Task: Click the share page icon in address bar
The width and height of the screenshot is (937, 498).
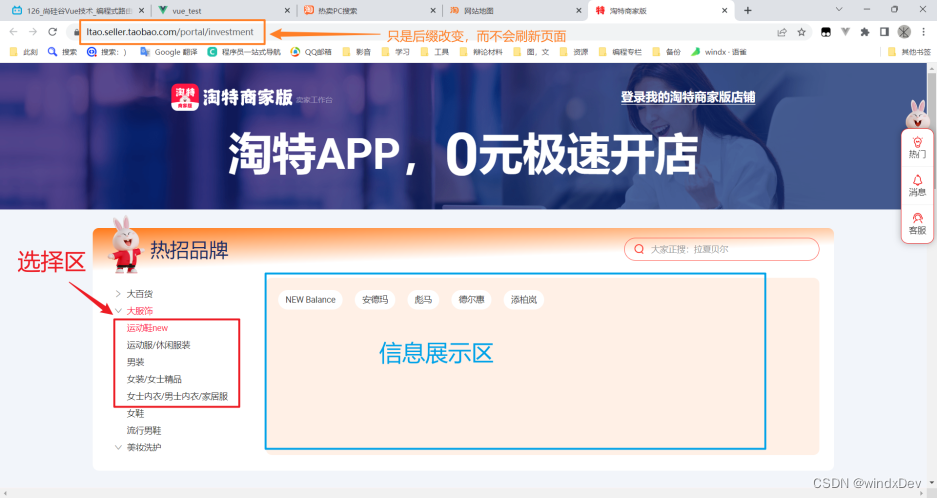Action: pyautogui.click(x=782, y=32)
